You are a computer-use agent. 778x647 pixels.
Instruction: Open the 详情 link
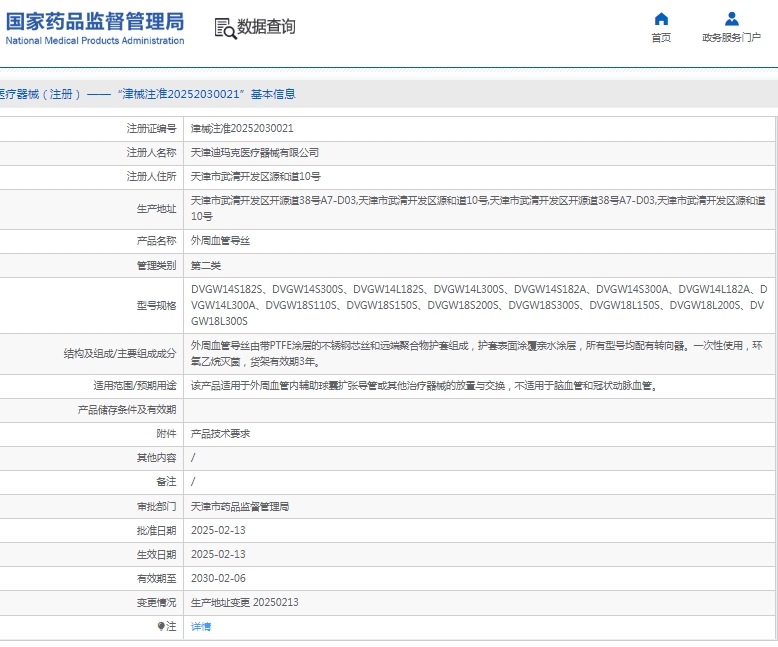tap(201, 626)
